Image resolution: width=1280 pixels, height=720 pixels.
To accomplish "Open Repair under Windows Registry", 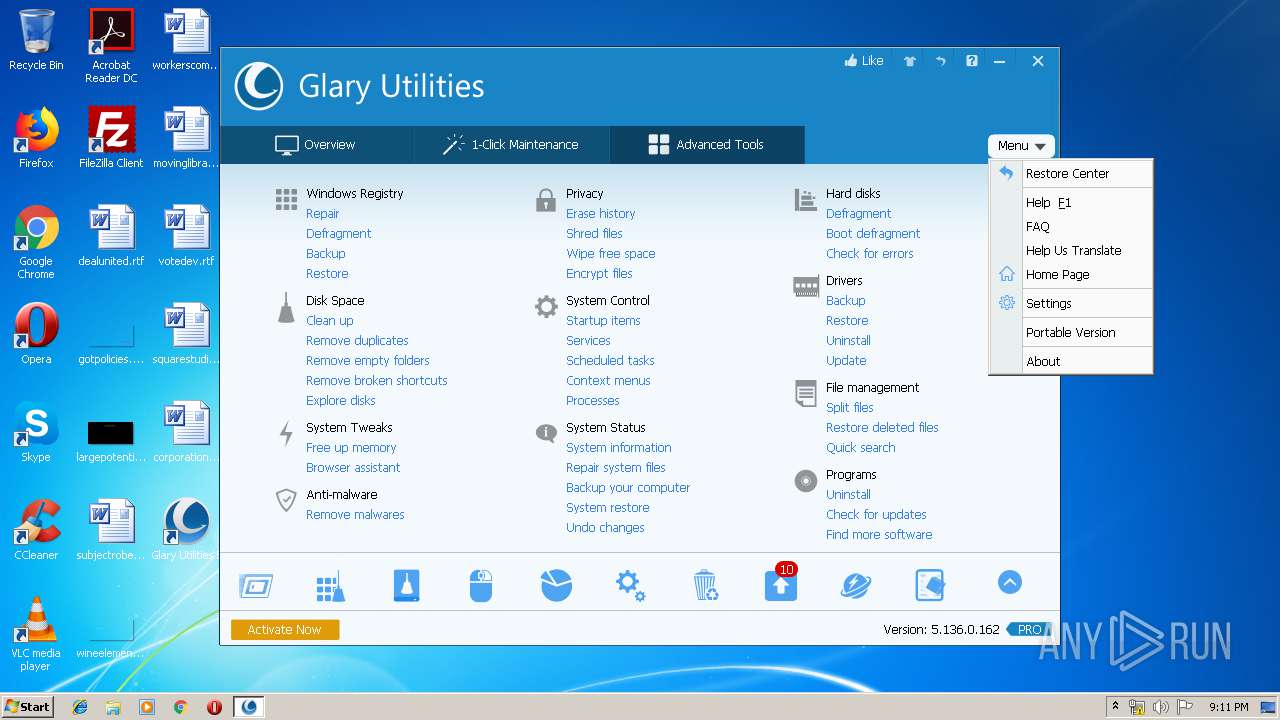I will [323, 214].
